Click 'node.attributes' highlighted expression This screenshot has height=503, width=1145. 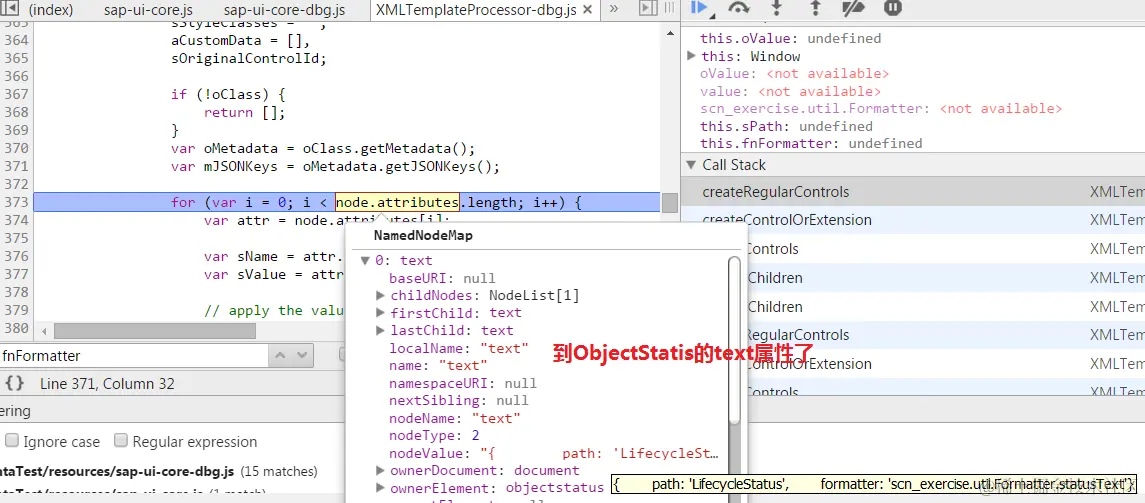pos(397,202)
